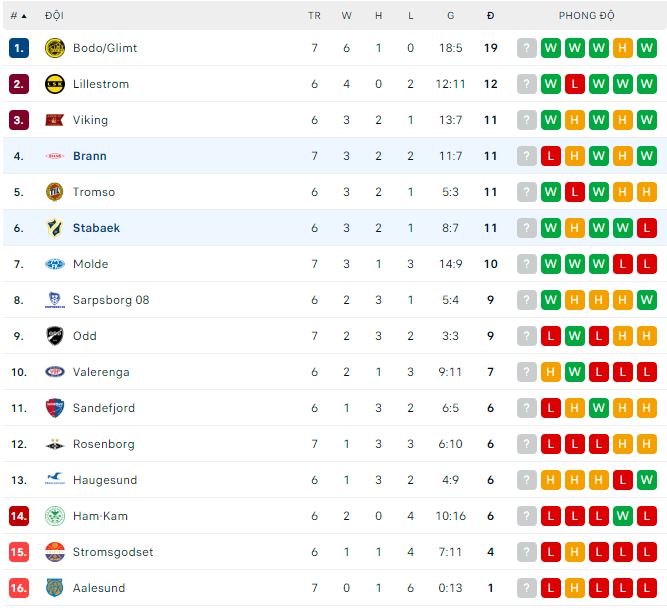Viewport: 667px width, 610px height.
Task: Click the Tromso club badge
Action: tap(54, 192)
